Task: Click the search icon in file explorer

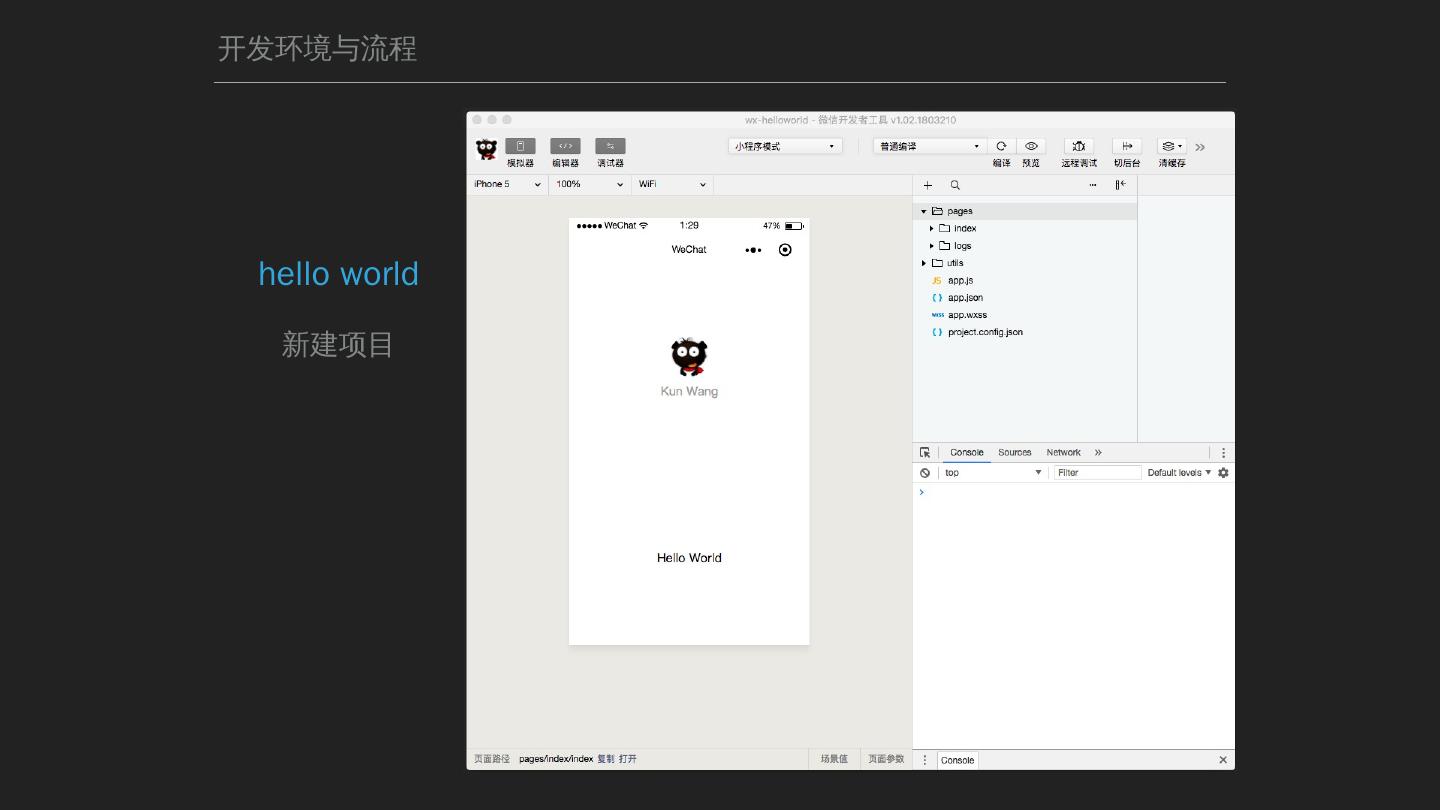Action: 955,185
